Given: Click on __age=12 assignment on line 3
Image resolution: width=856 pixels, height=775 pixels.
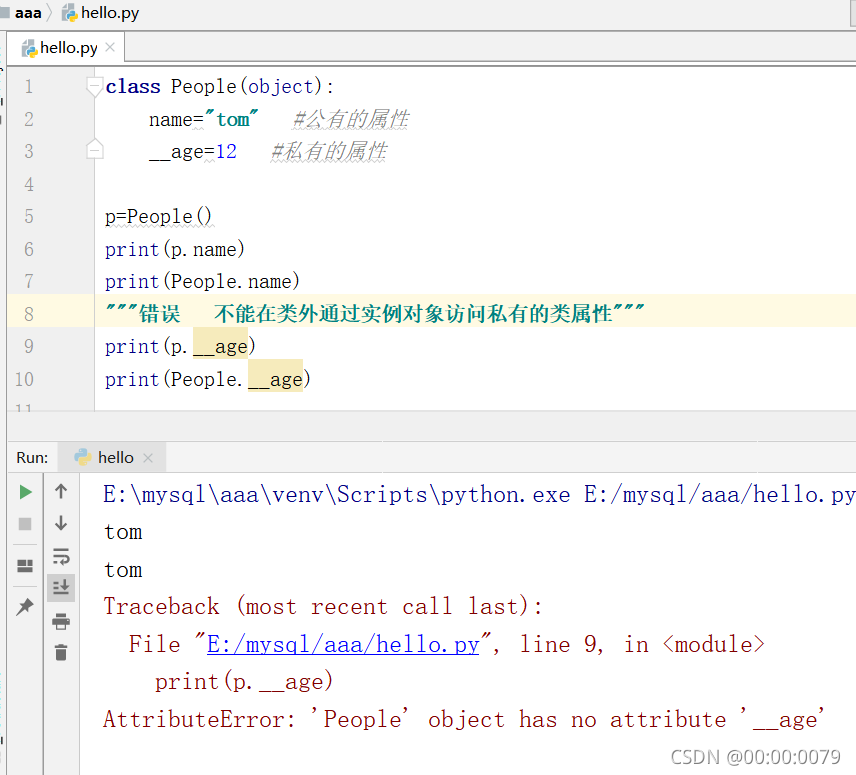Looking at the screenshot, I should [x=193, y=152].
